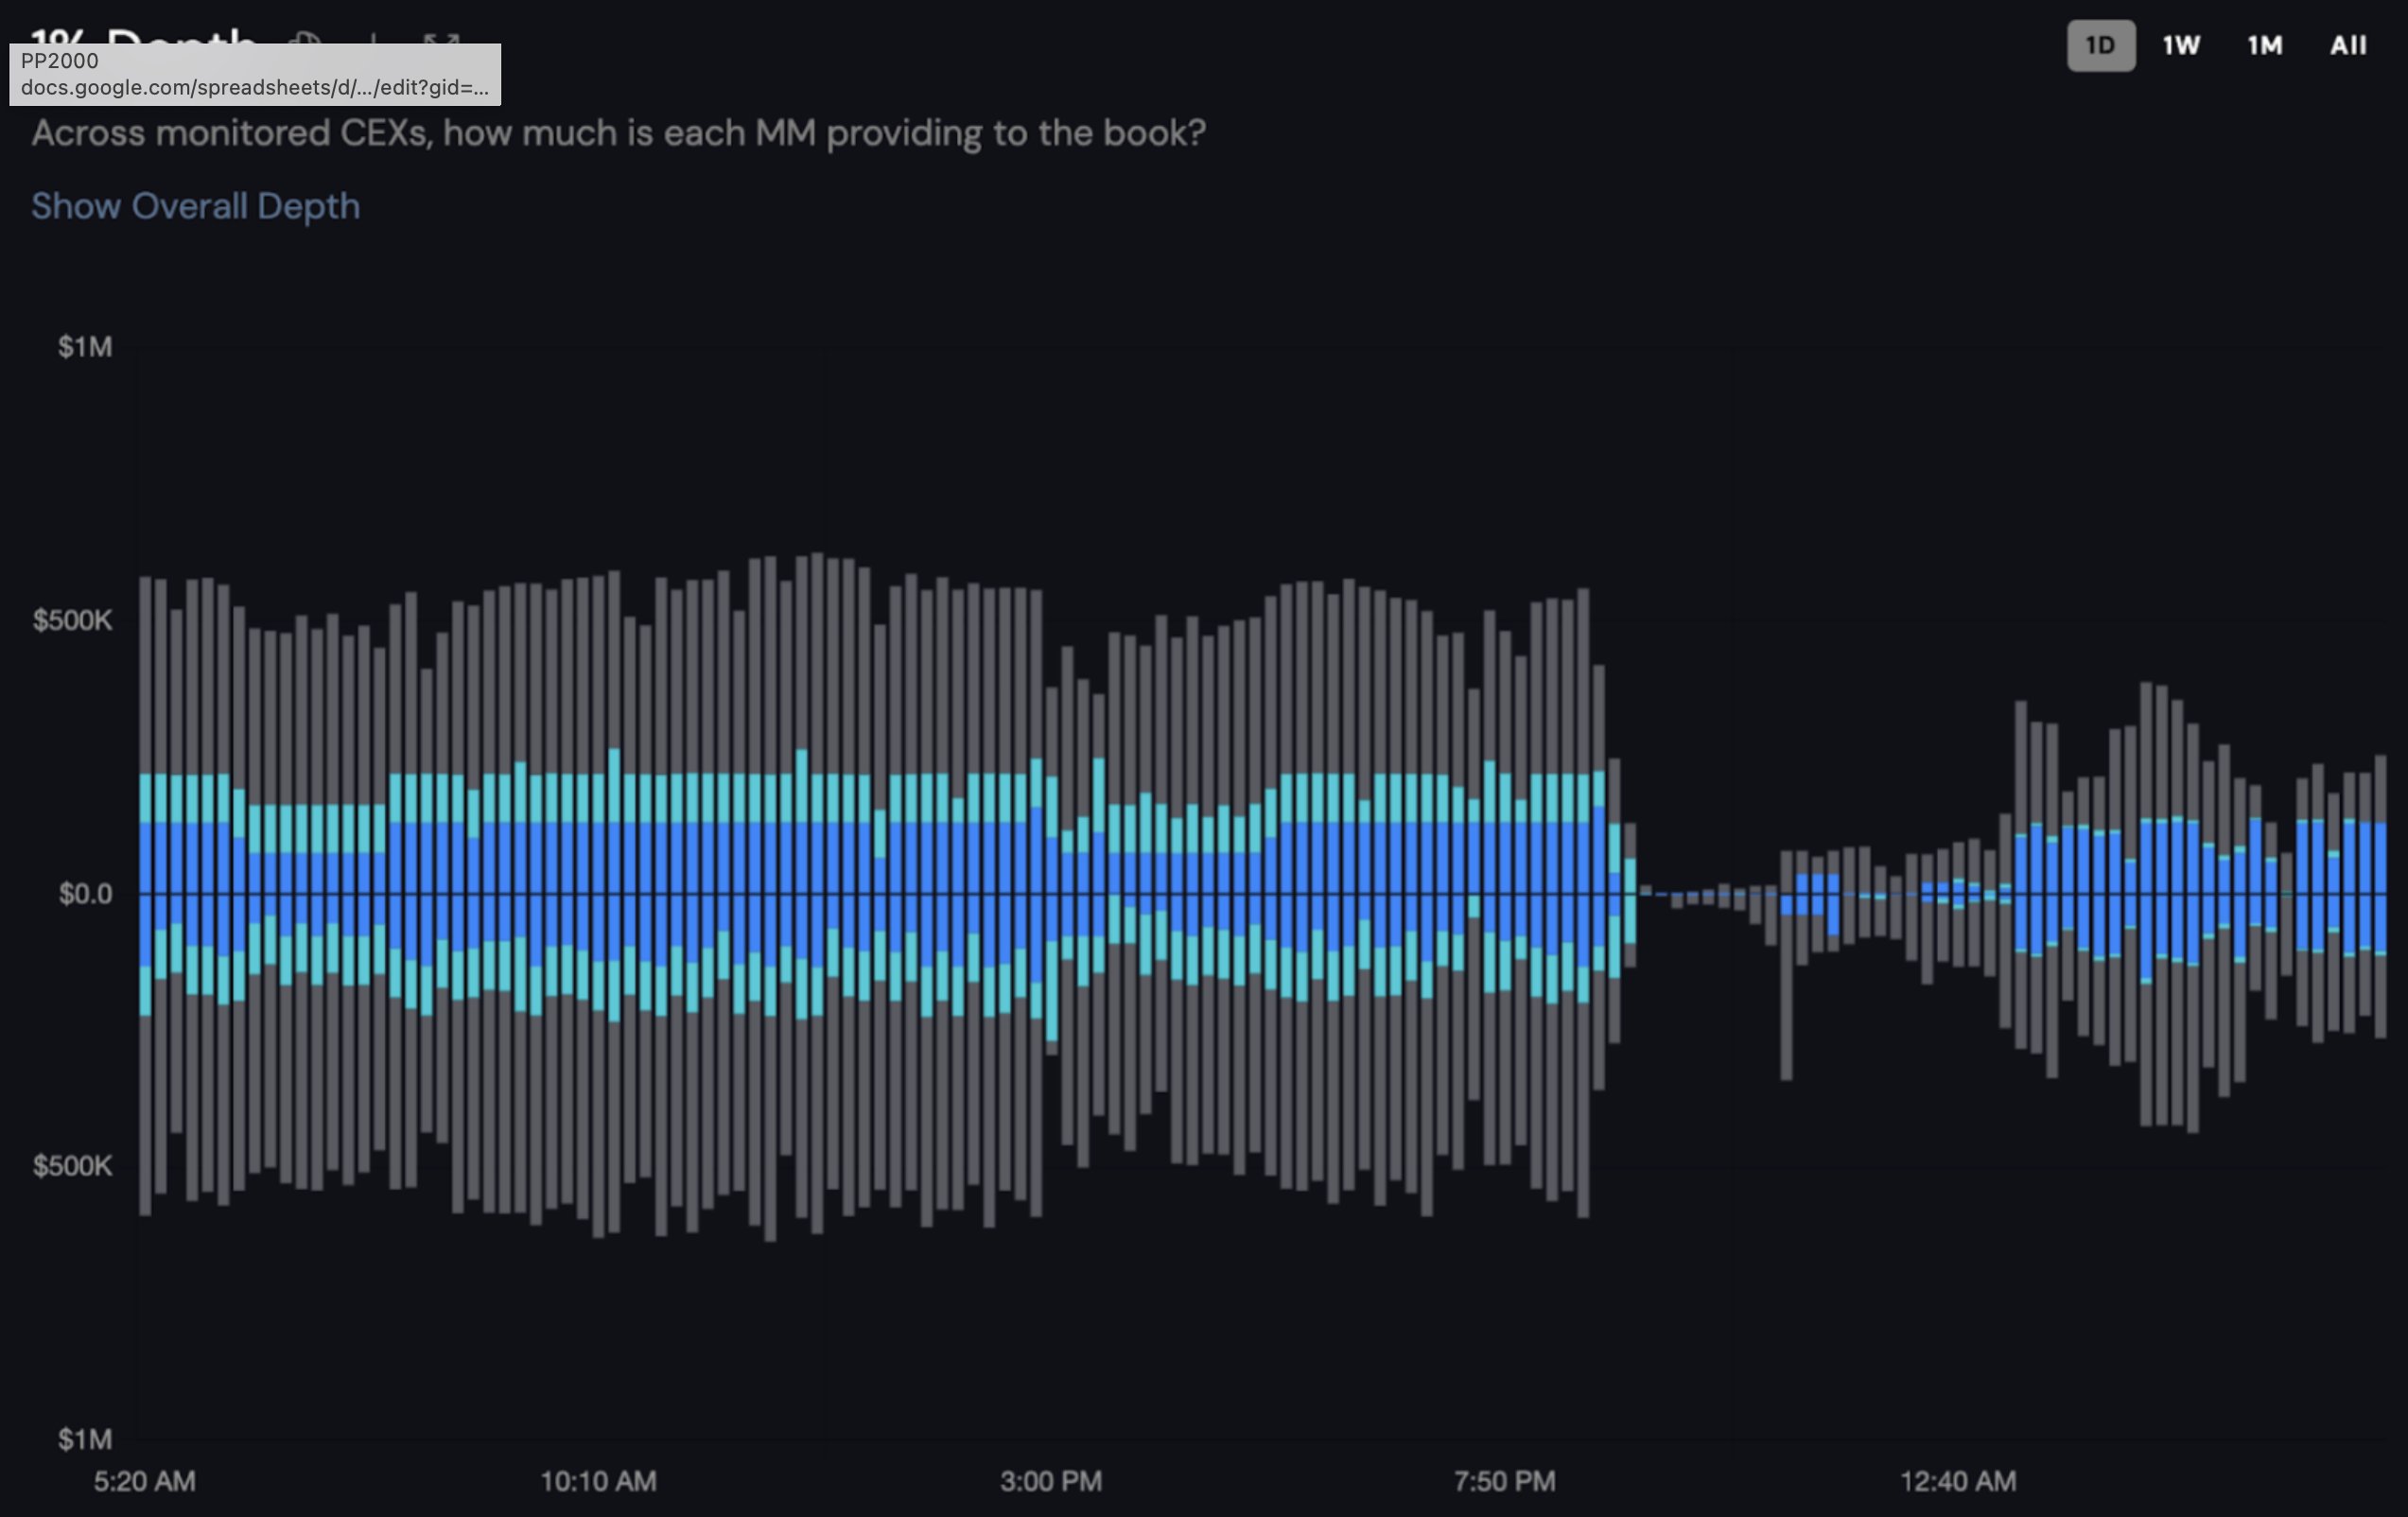Click the 10:10 AM x-axis label
2408x1517 pixels.
pyautogui.click(x=598, y=1481)
